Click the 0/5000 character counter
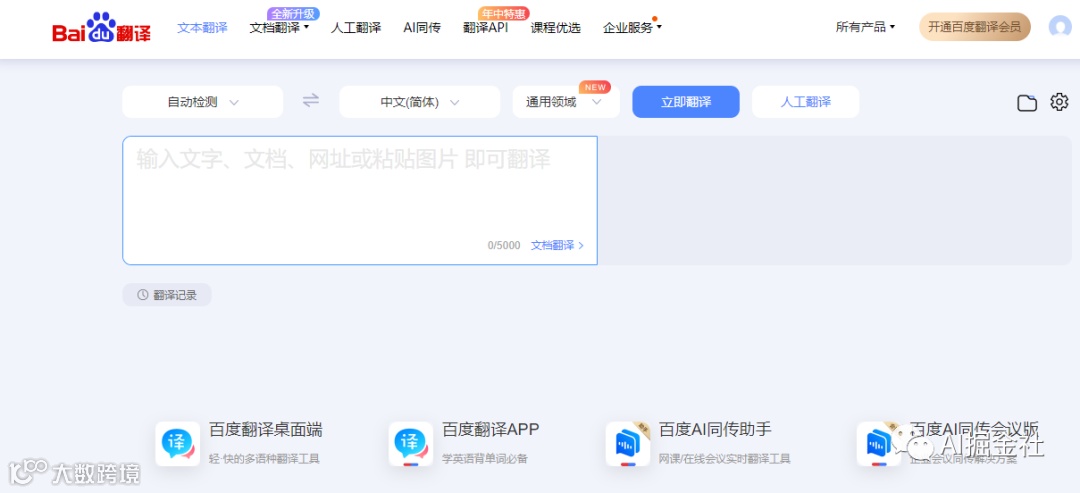Image resolution: width=1080 pixels, height=493 pixels. click(x=504, y=245)
